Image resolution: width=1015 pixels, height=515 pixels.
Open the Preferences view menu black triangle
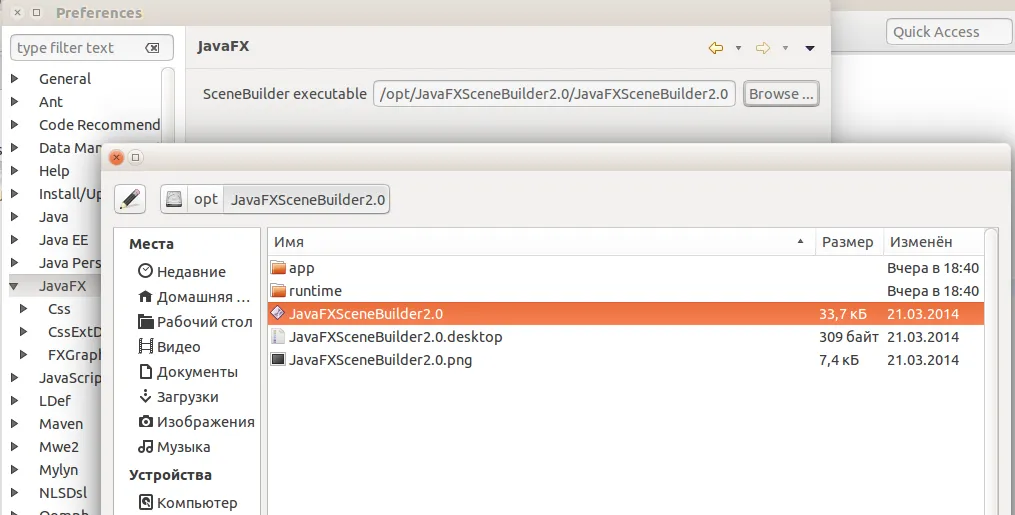coord(810,48)
